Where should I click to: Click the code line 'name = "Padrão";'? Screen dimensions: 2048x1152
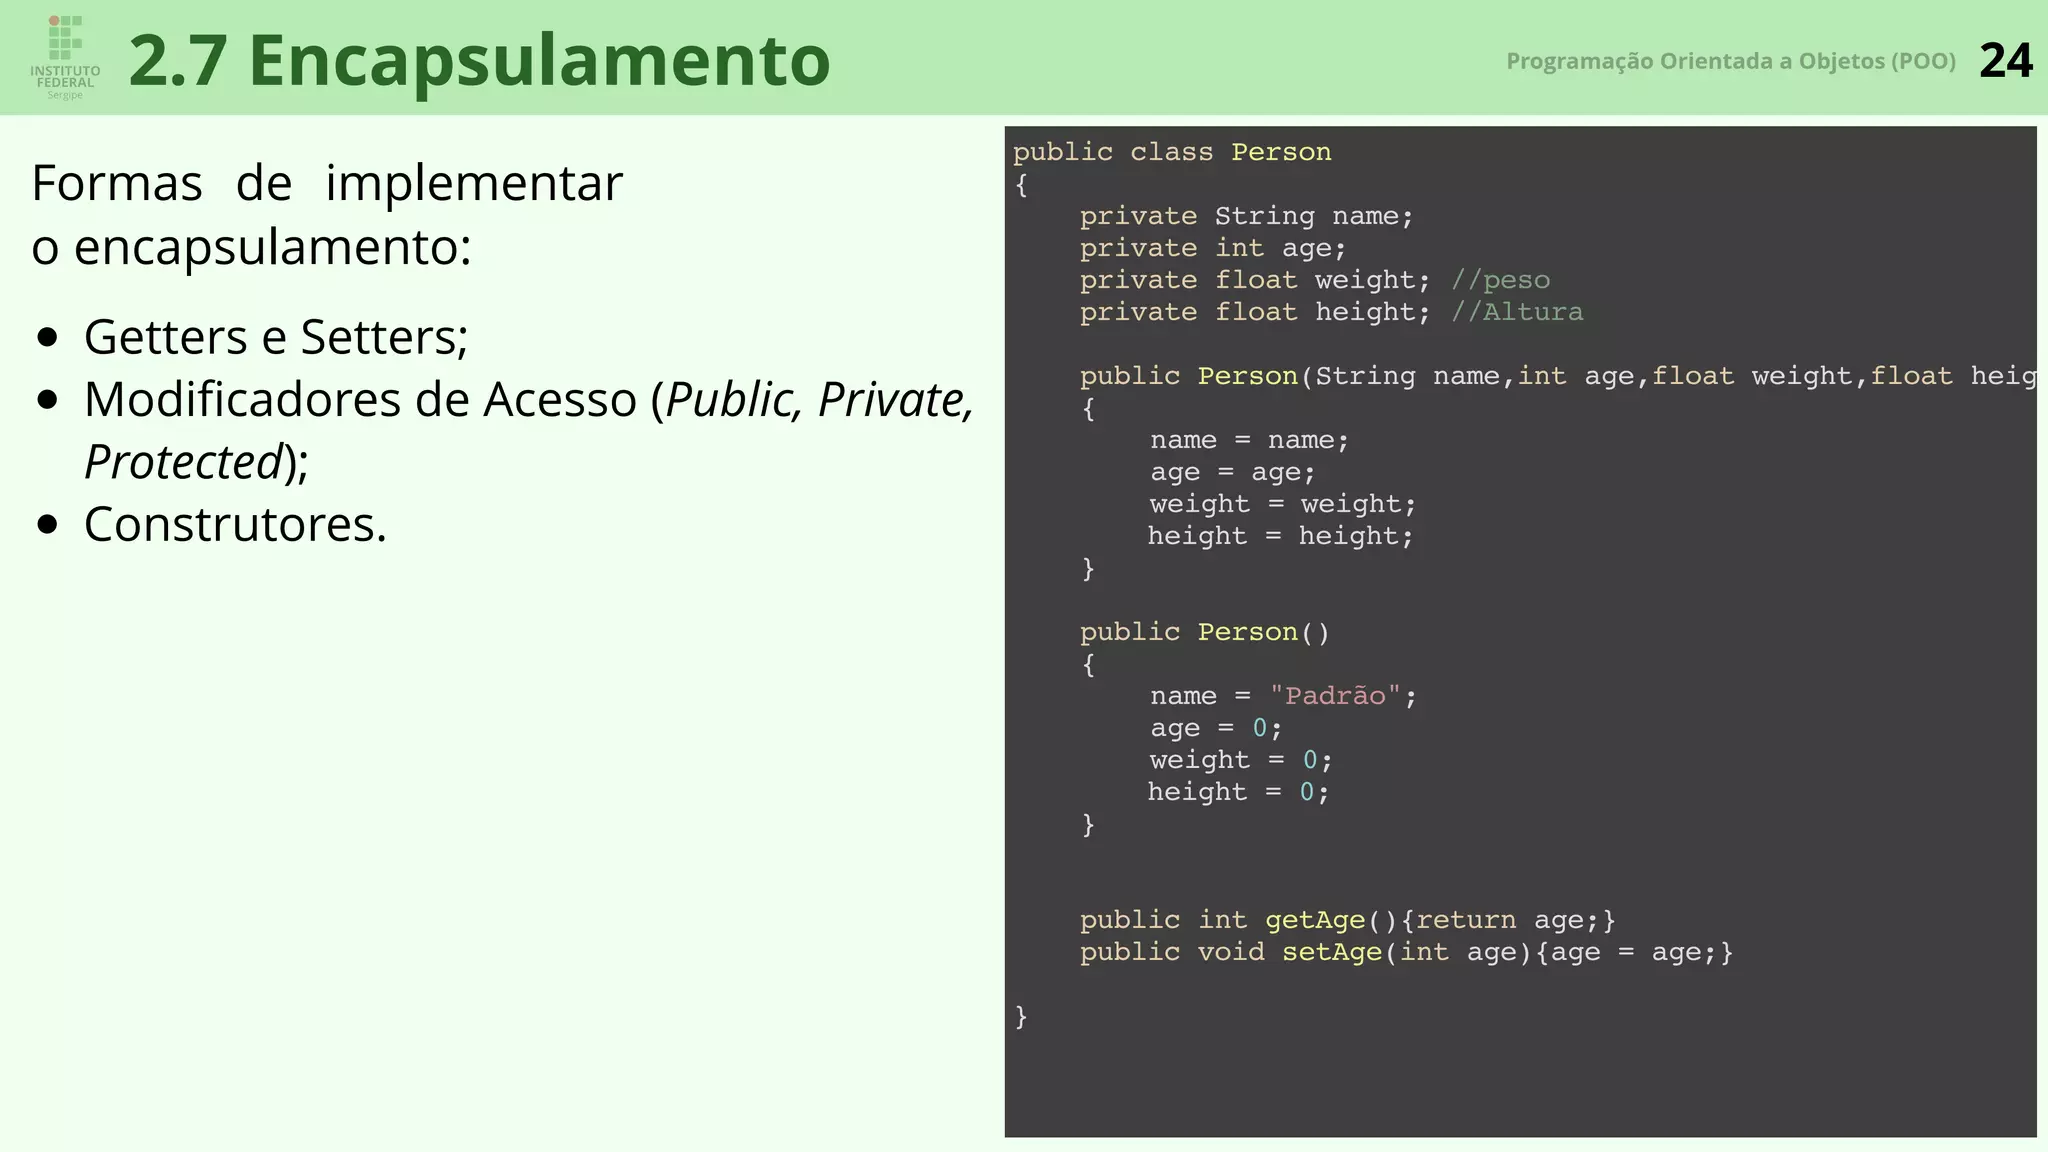pos(1283,696)
